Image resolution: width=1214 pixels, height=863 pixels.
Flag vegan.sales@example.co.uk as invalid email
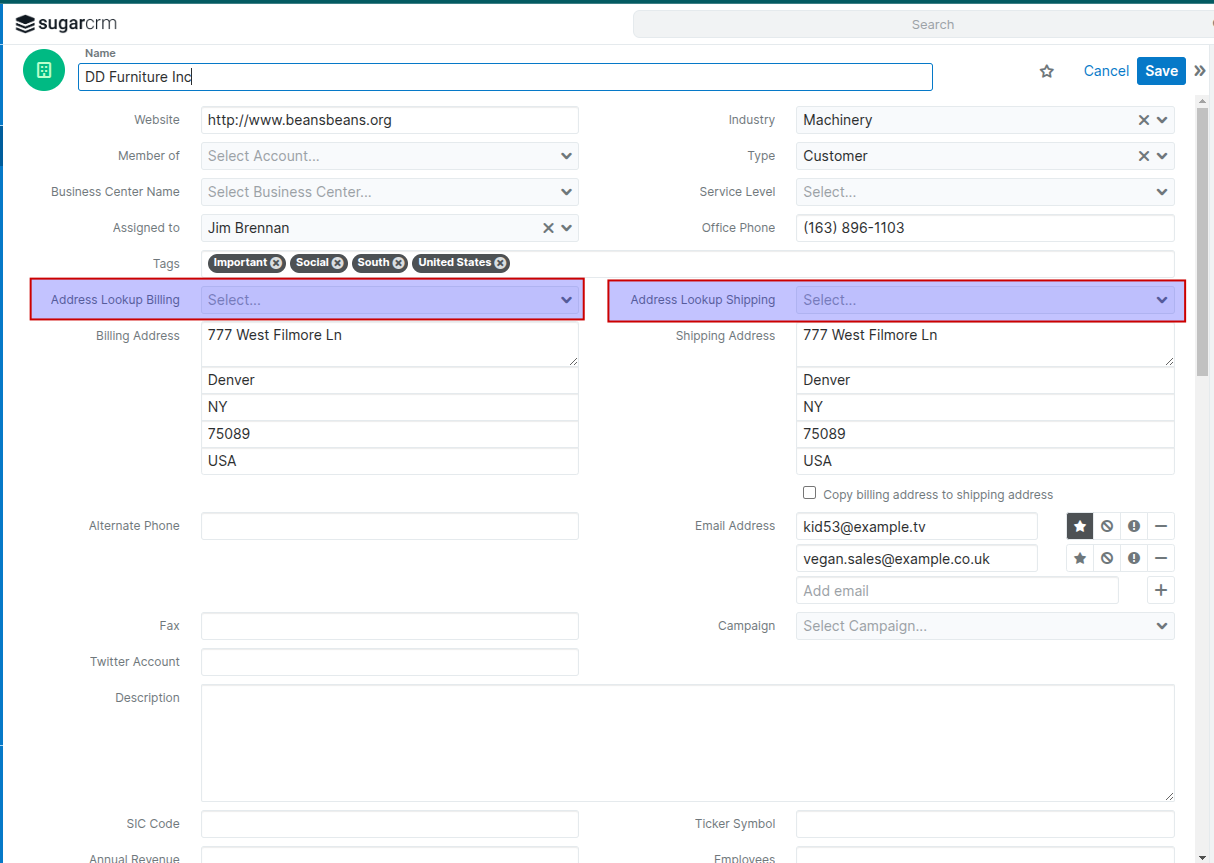(1134, 558)
